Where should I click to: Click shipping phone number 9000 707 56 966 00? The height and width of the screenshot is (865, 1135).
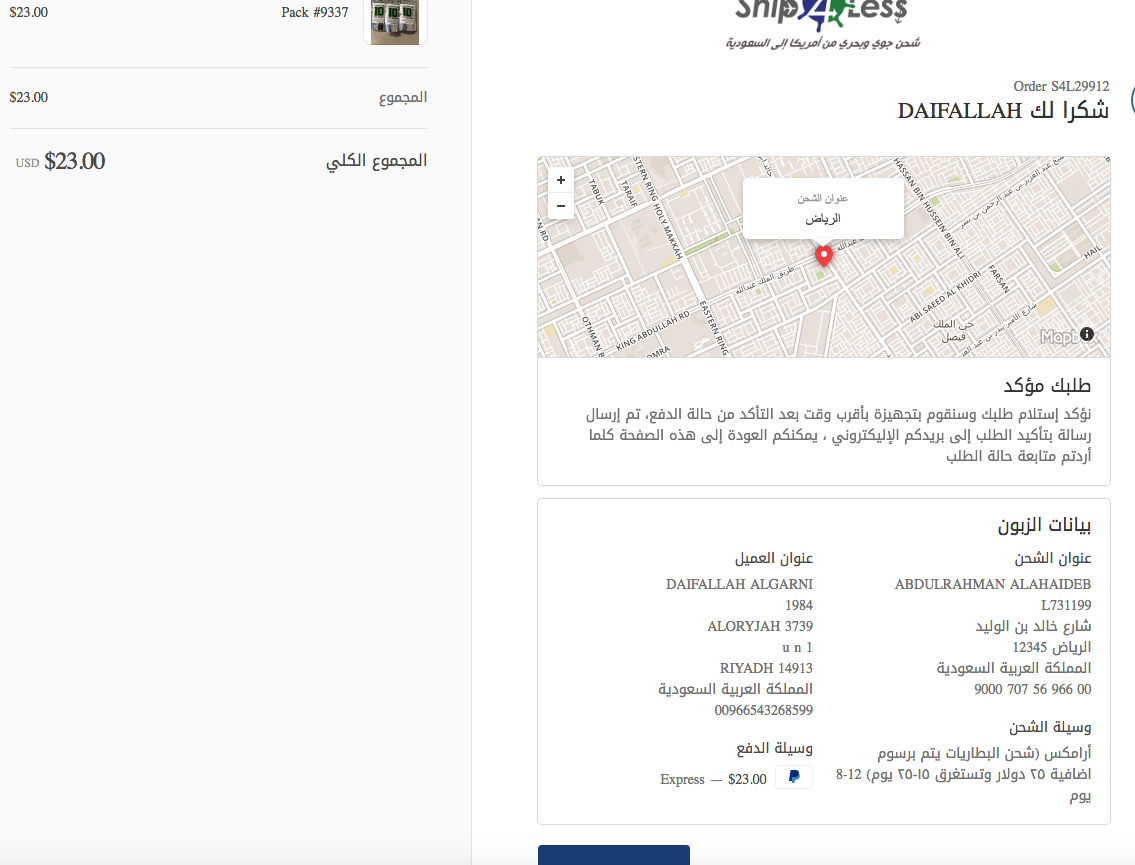click(x=1032, y=690)
